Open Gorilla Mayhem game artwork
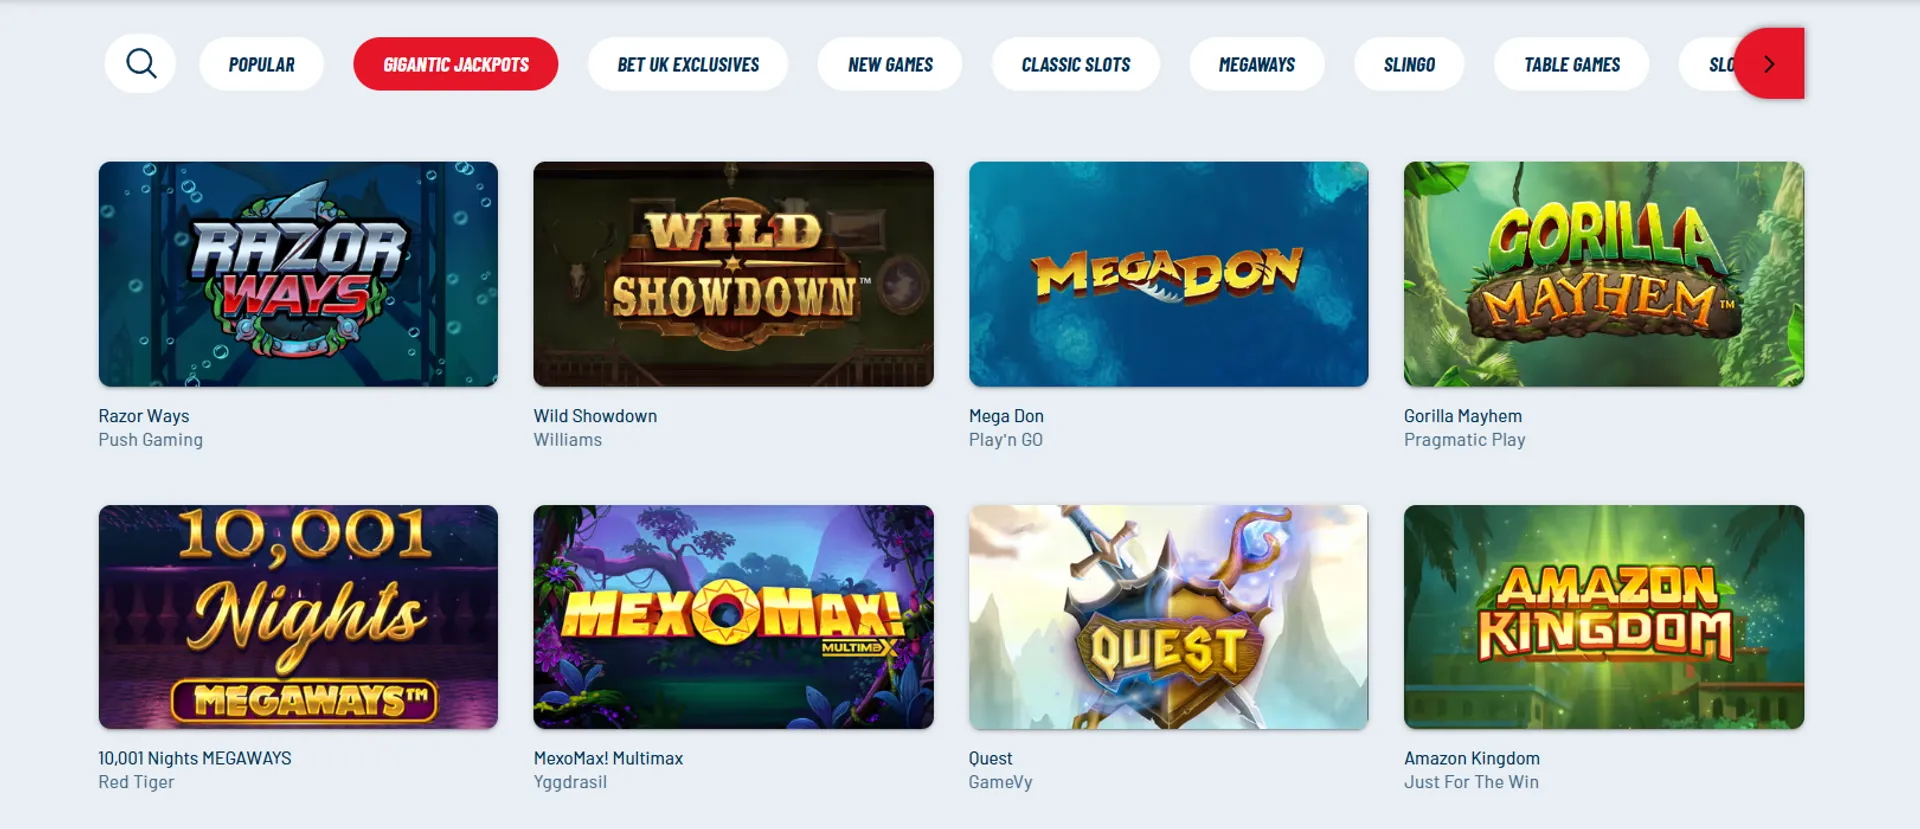Image resolution: width=1920 pixels, height=829 pixels. (x=1604, y=274)
